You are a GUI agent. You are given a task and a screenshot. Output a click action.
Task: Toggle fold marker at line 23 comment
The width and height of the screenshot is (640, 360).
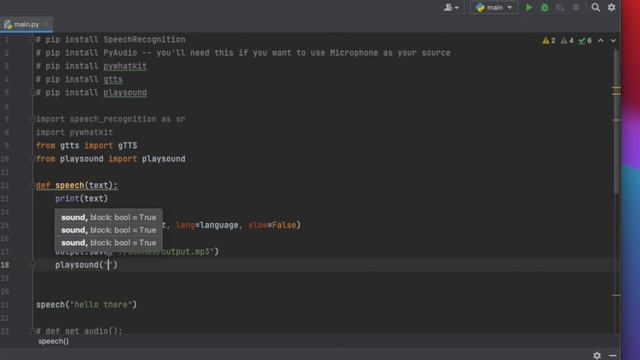(x=33, y=331)
